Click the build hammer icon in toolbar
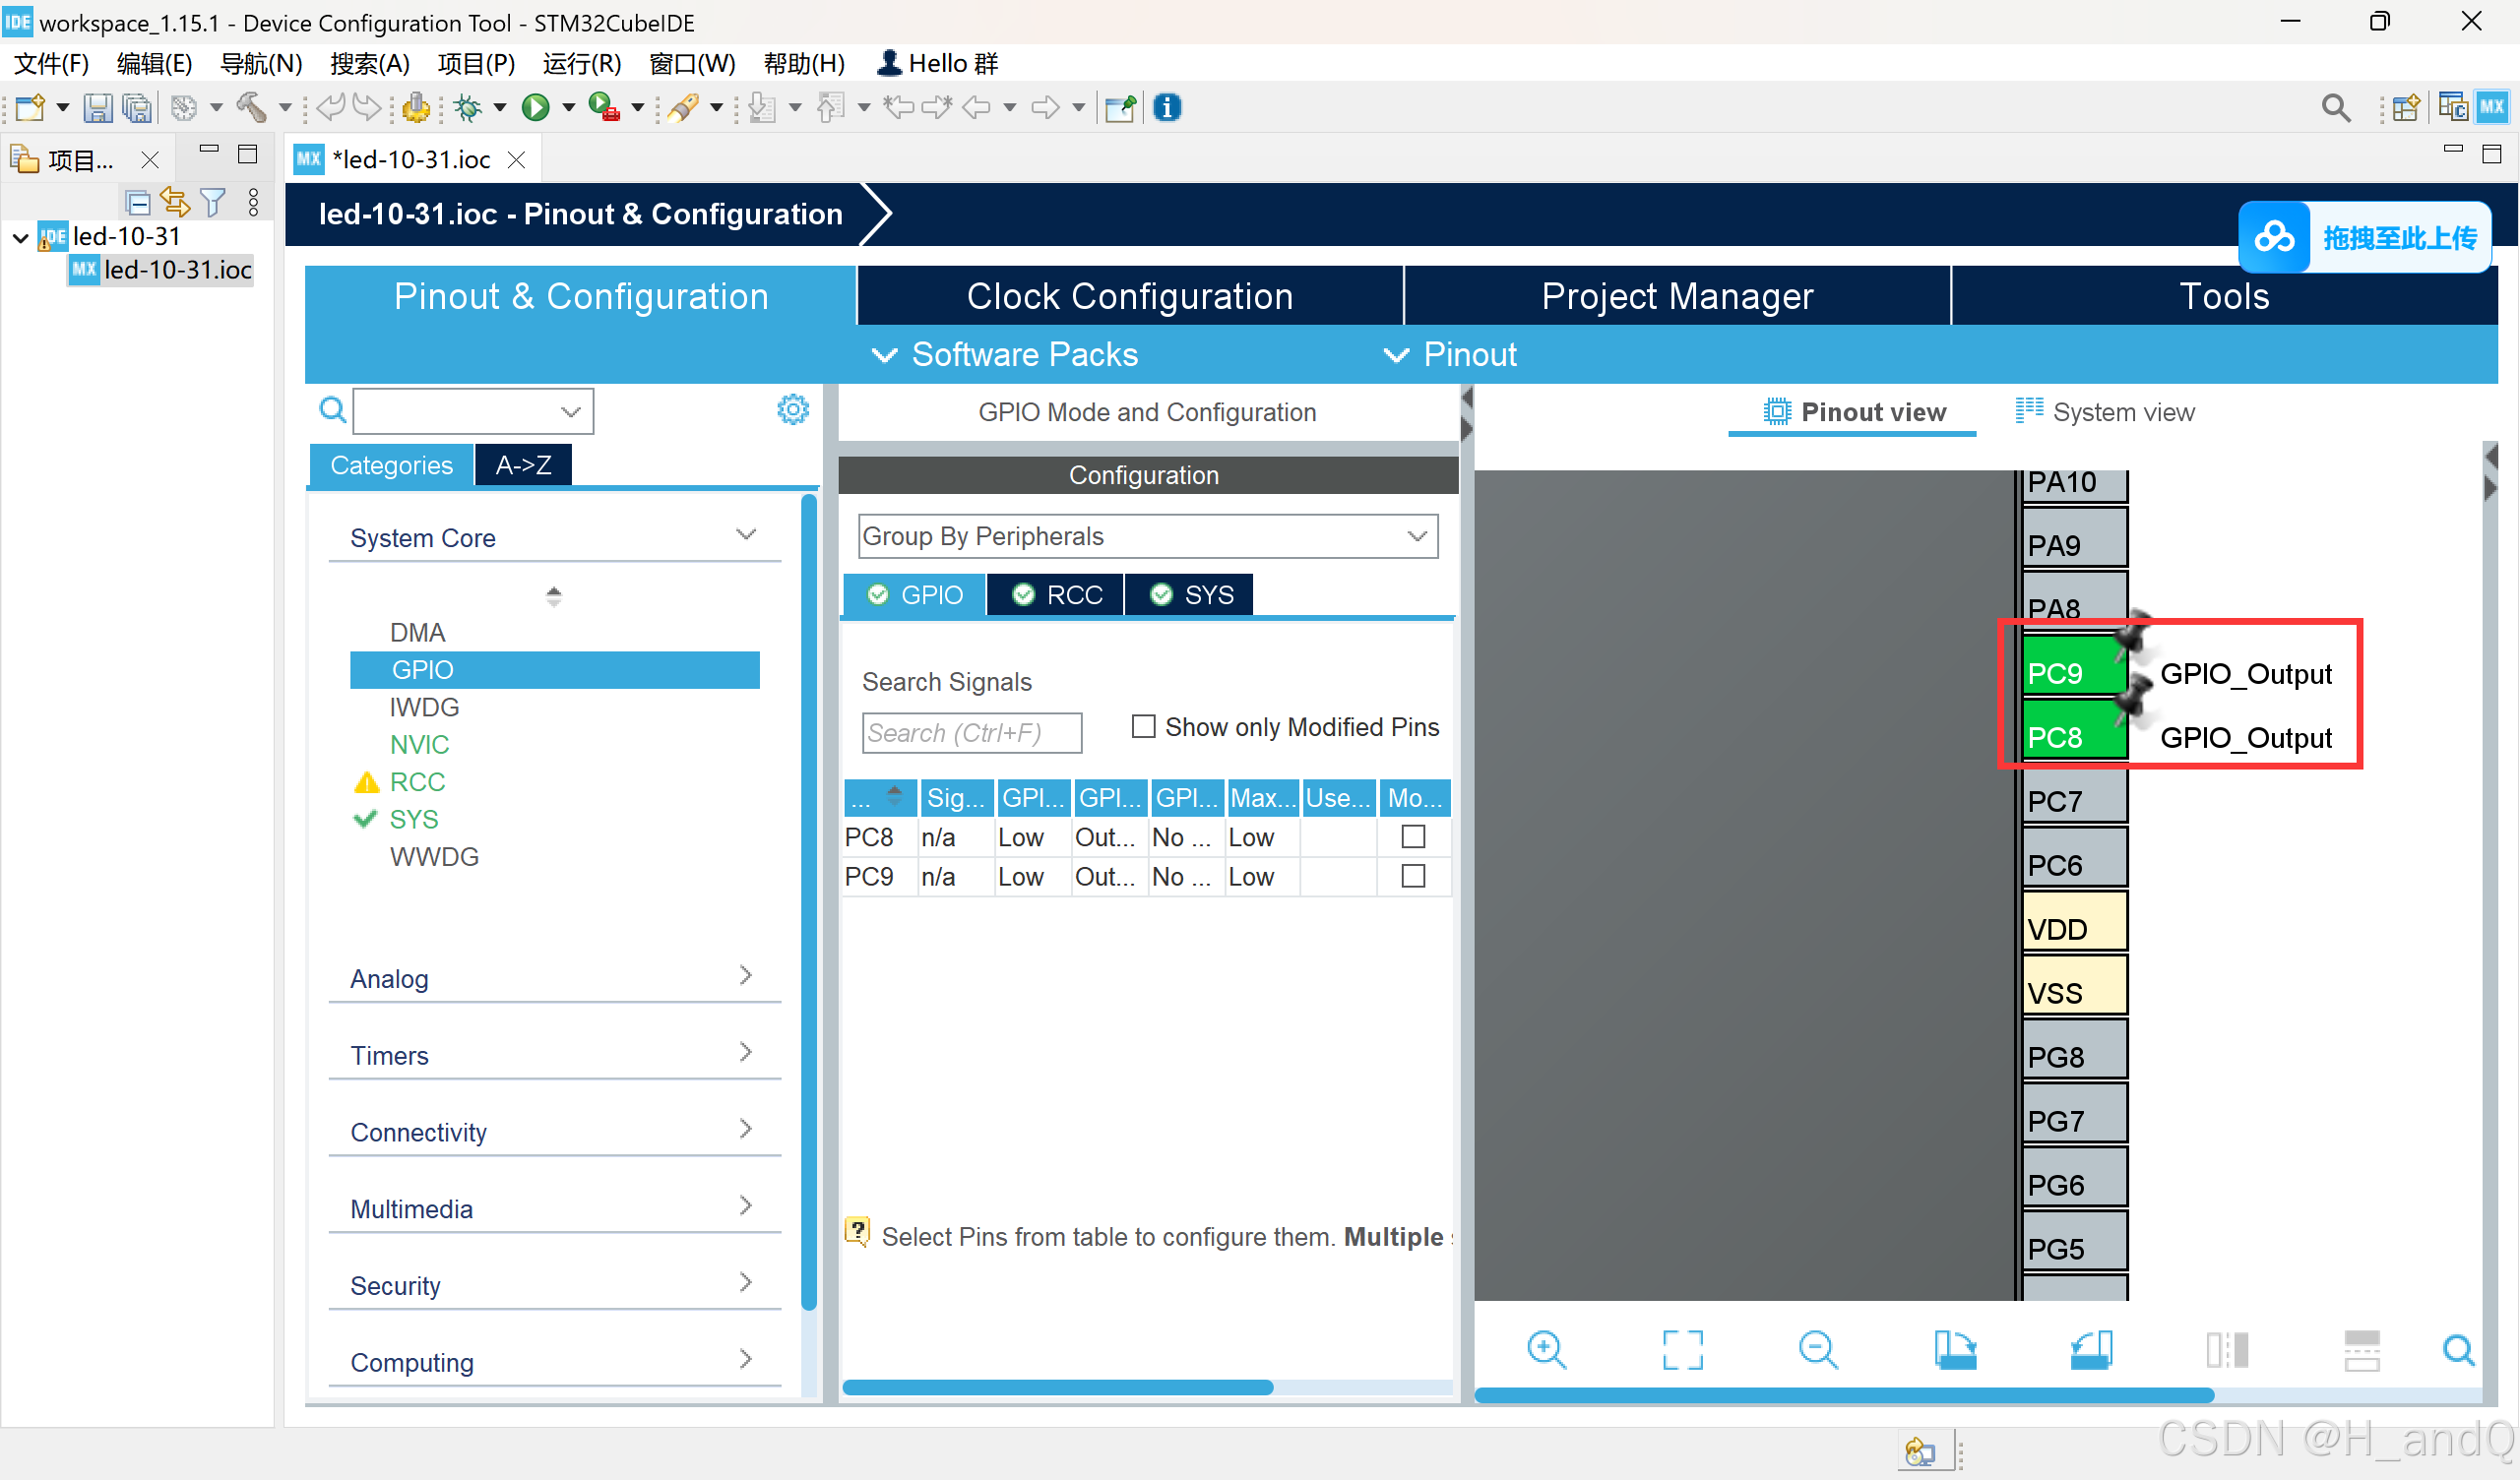Image resolution: width=2520 pixels, height=1480 pixels. click(x=251, y=107)
